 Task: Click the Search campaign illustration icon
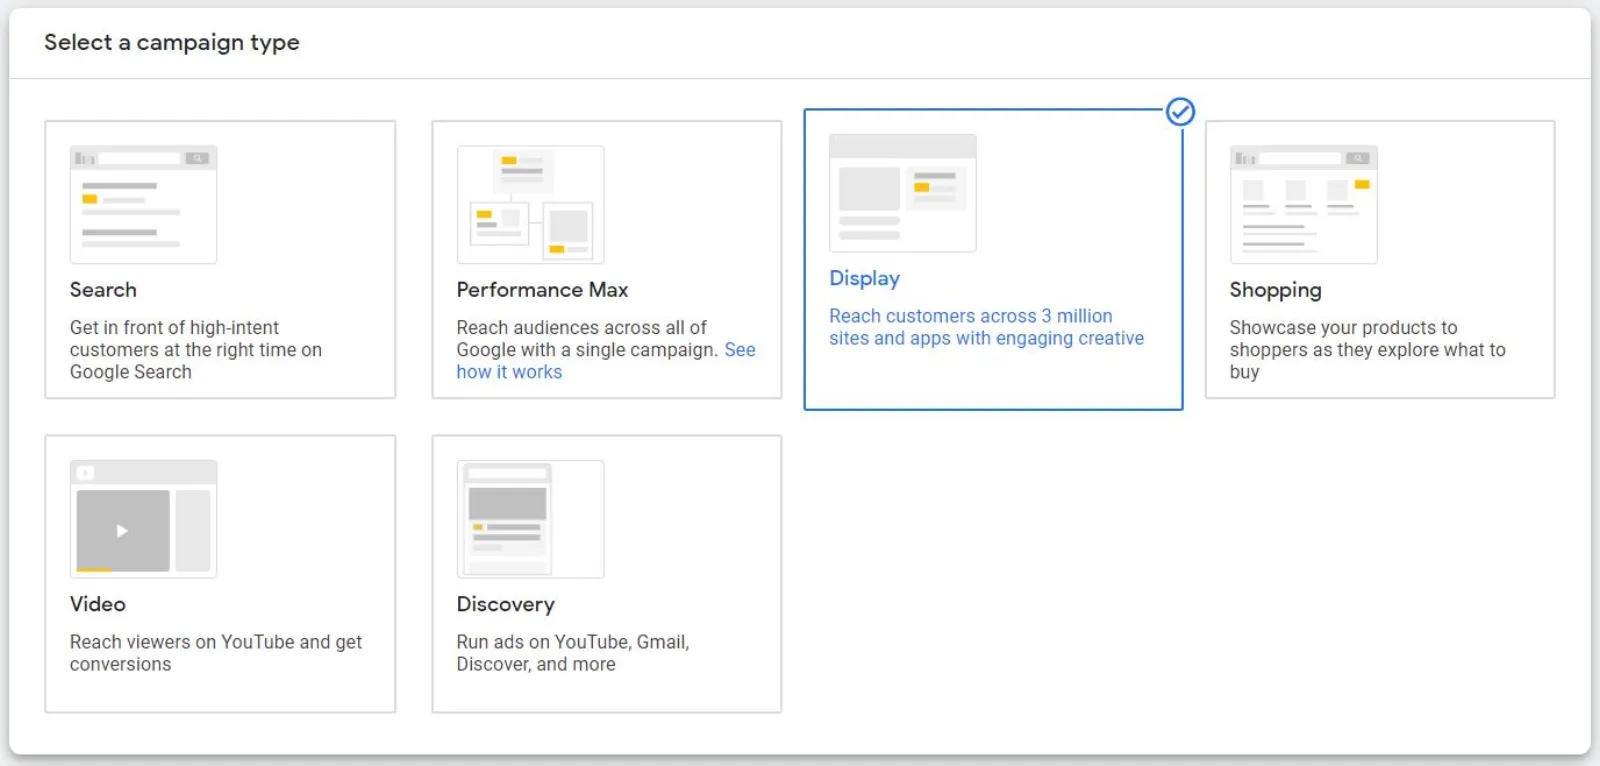point(143,205)
